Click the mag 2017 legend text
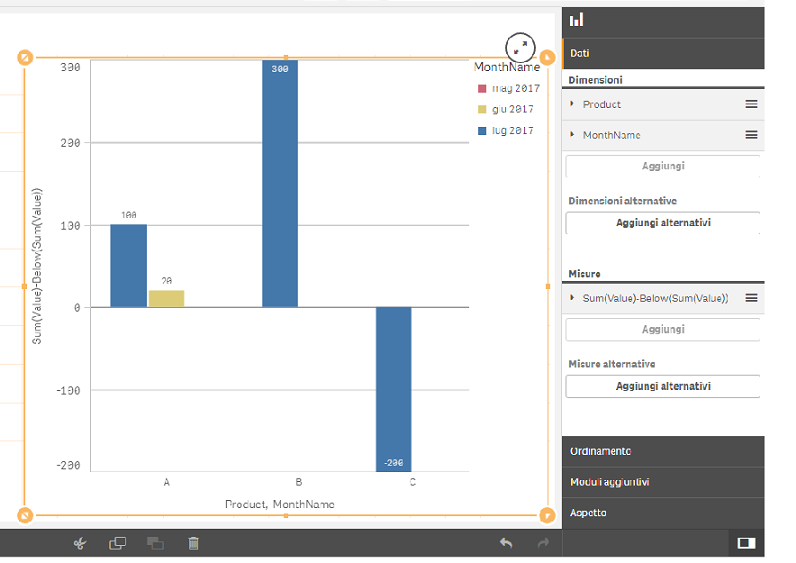The height and width of the screenshot is (563, 796). coord(516,89)
